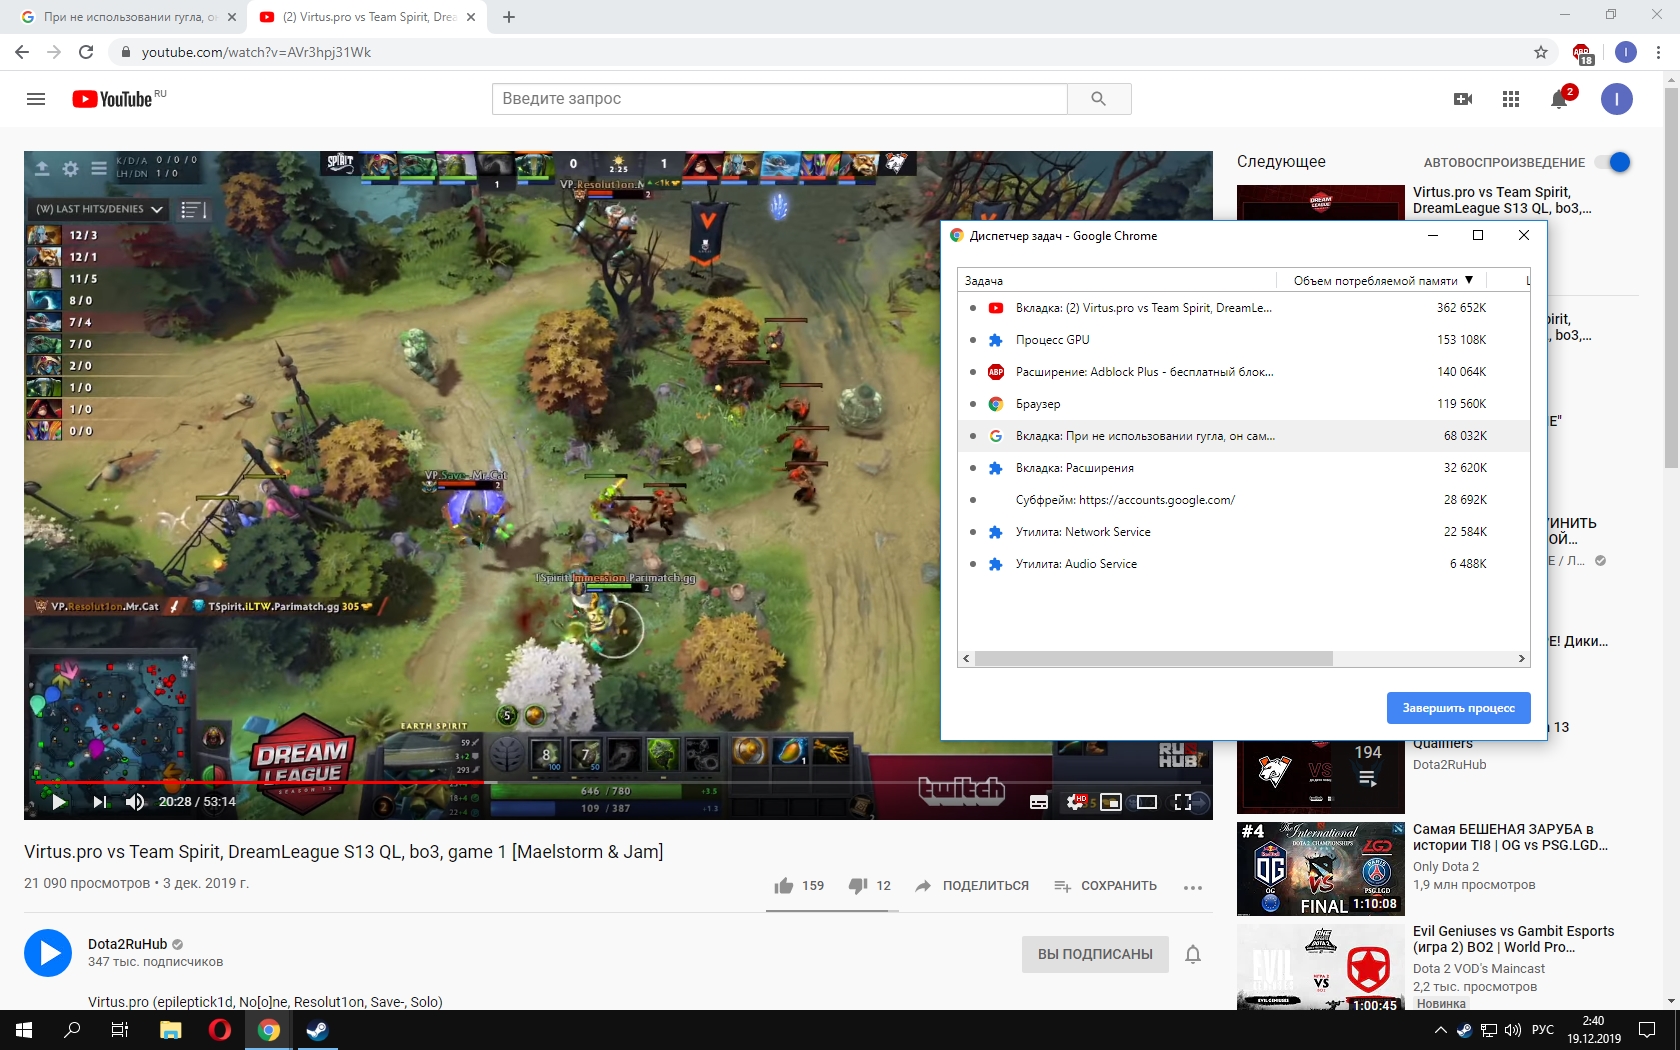This screenshot has width=1680, height=1050.
Task: Click the YouTube search magnifier button
Action: [x=1099, y=99]
